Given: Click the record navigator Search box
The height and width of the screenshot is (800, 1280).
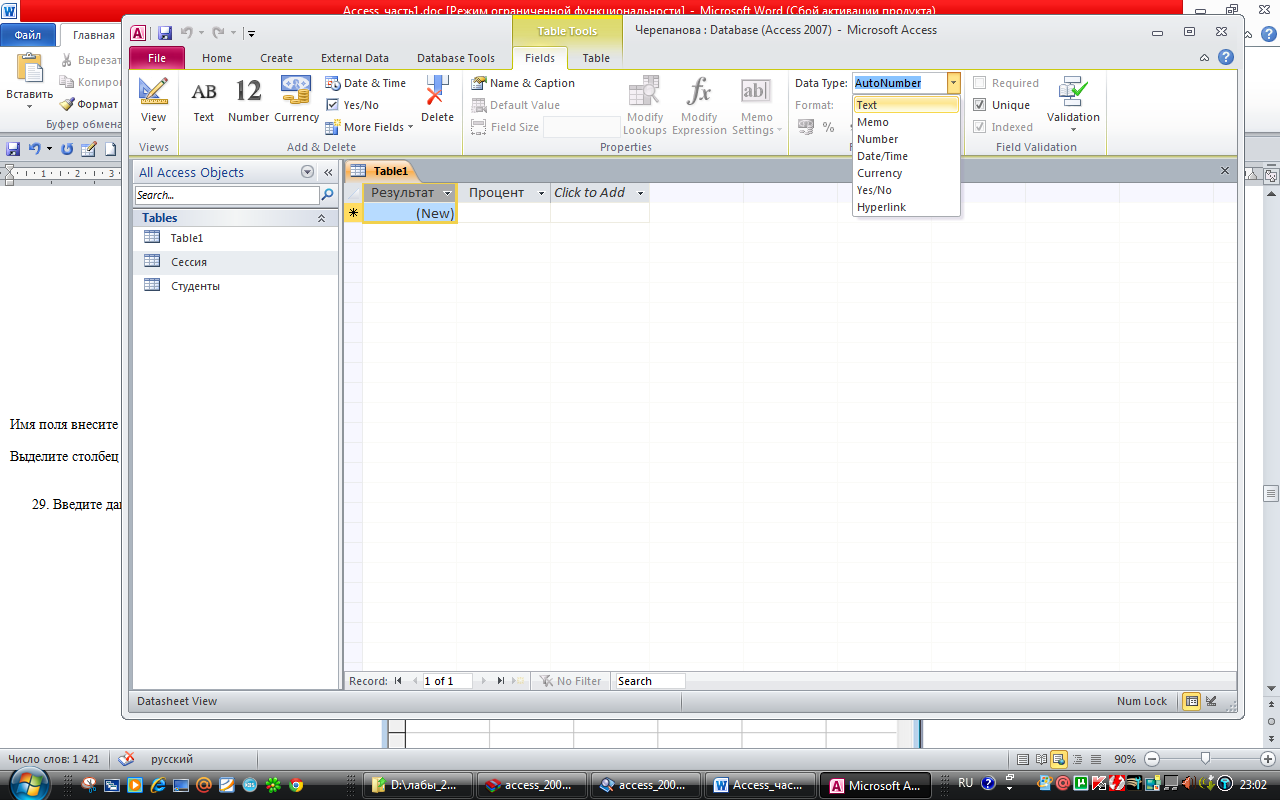Looking at the screenshot, I should click(x=650, y=681).
